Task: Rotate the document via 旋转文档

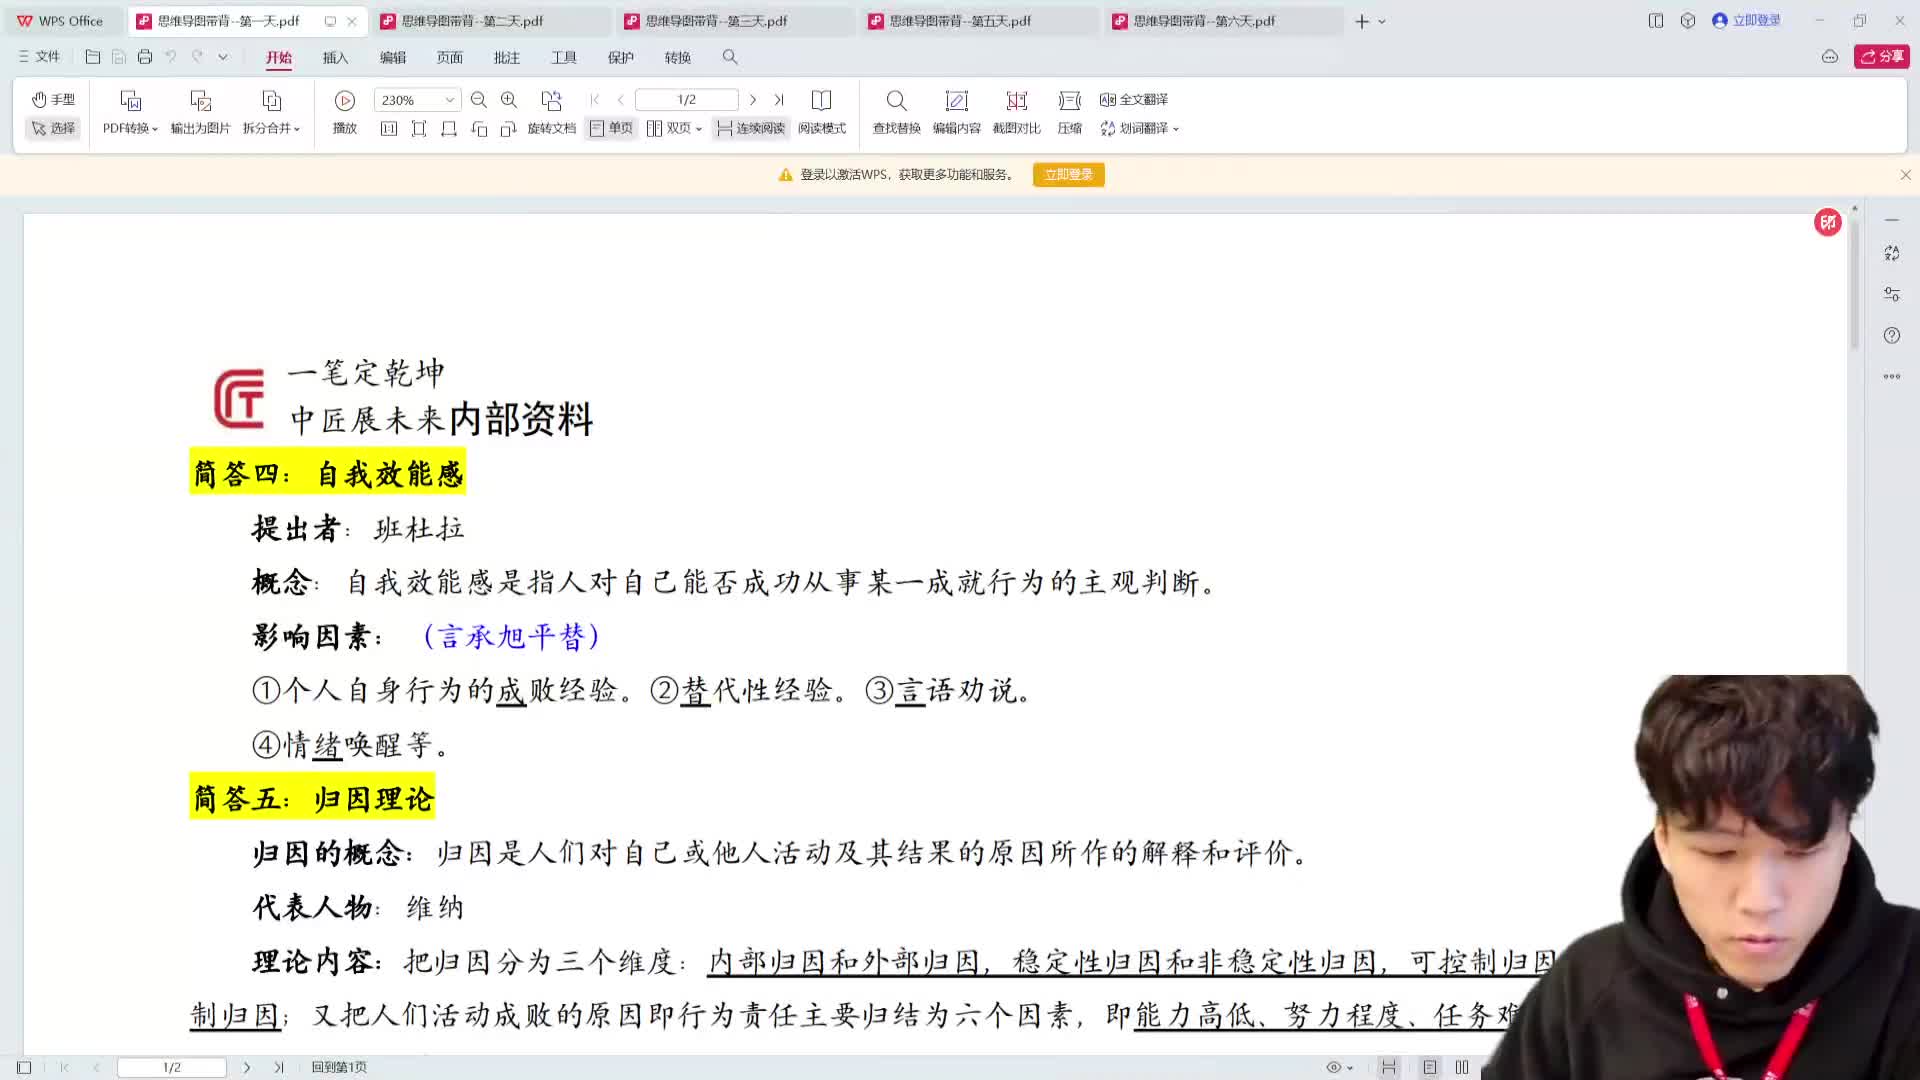Action: click(553, 128)
